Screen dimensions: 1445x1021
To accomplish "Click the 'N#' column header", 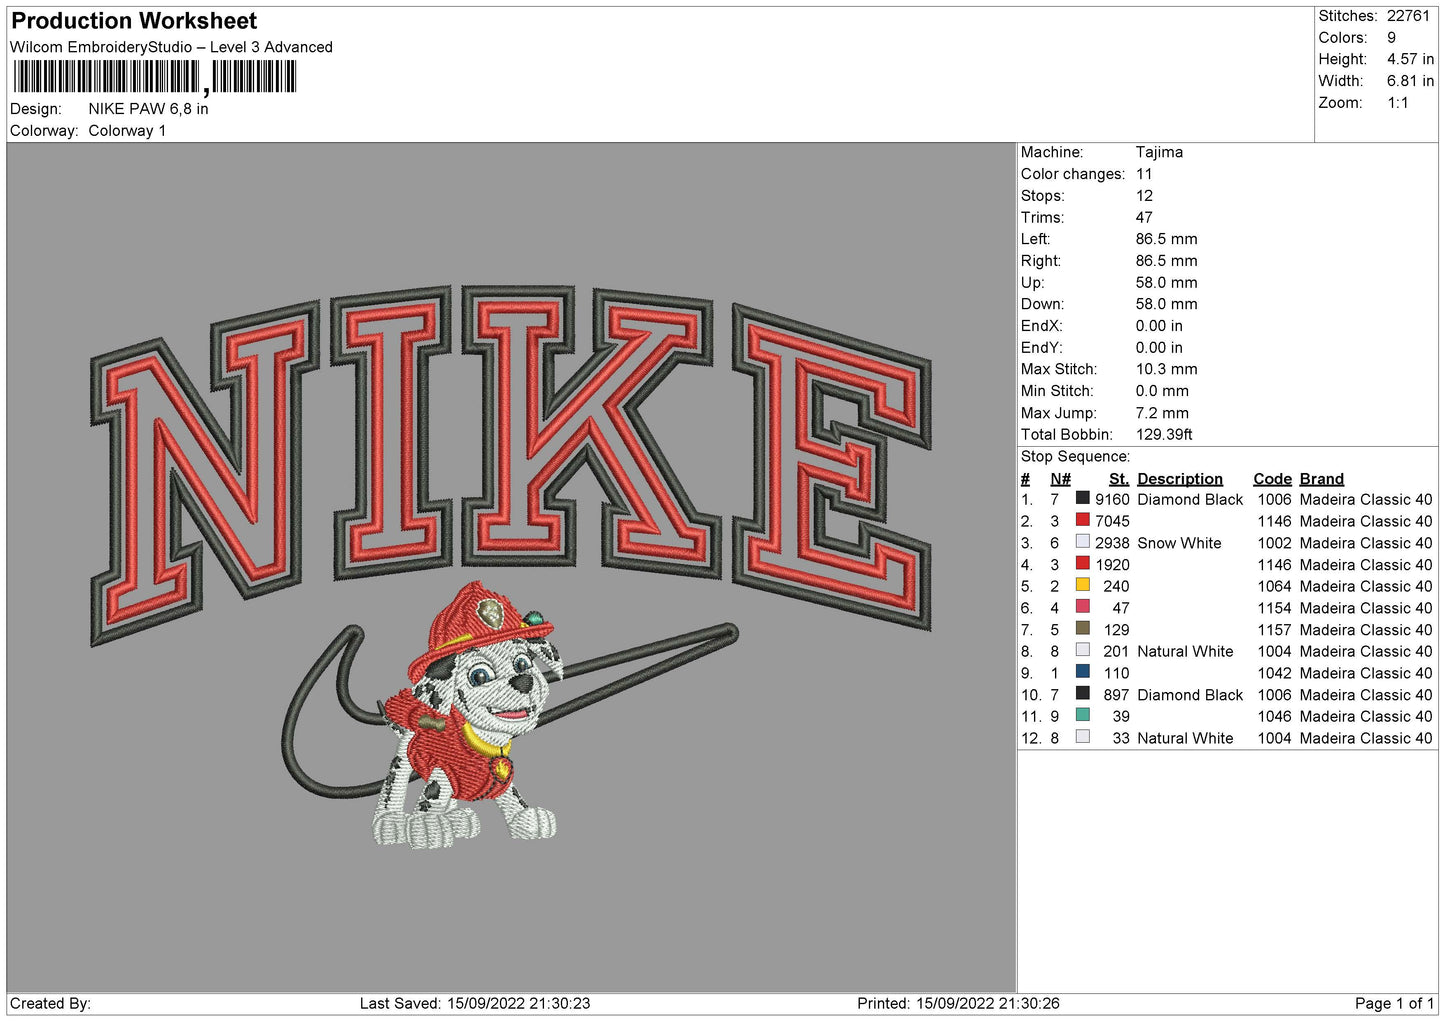I will pos(1060,479).
